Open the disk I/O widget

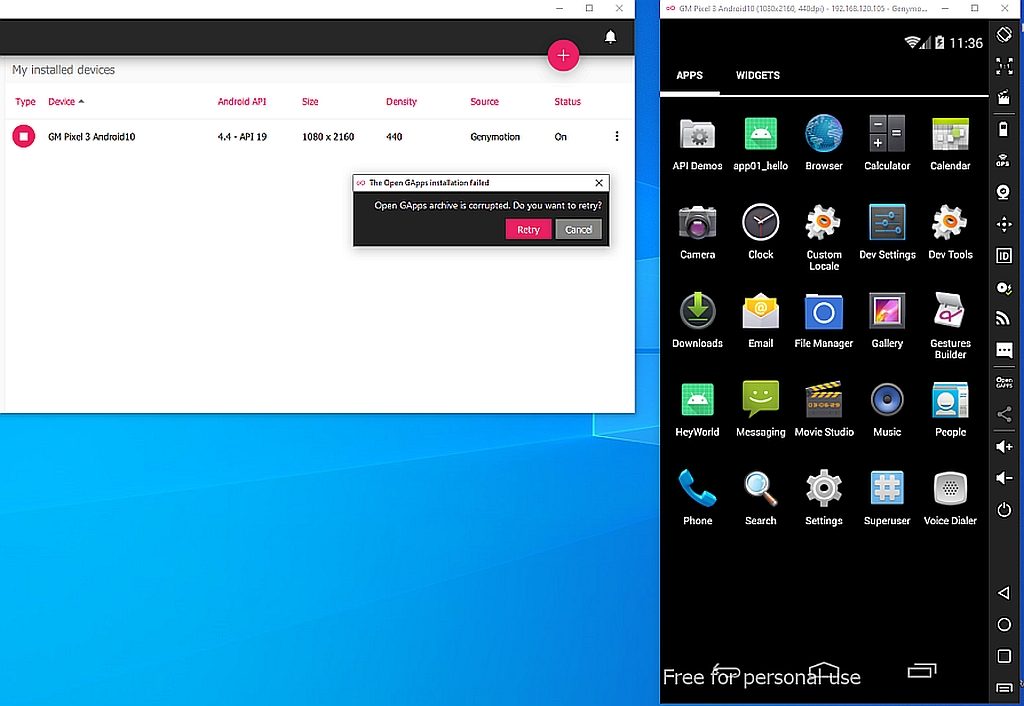point(1004,287)
